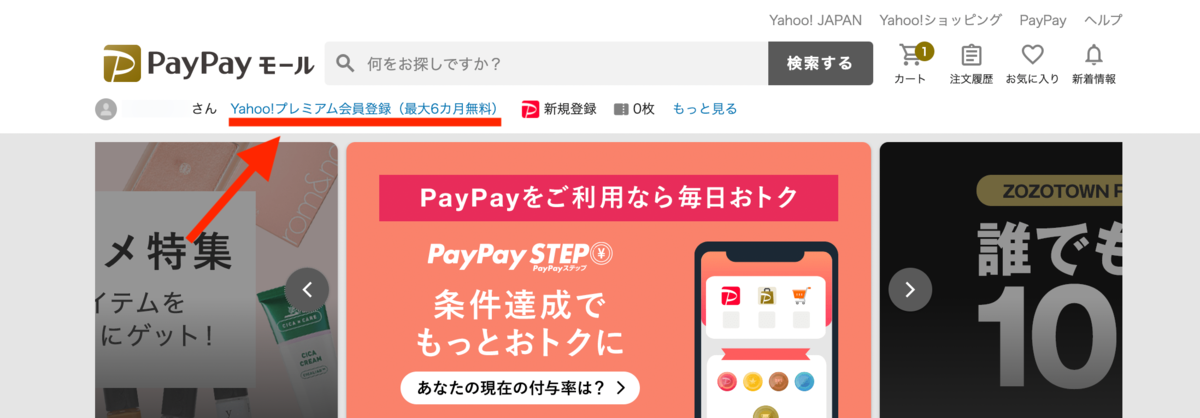This screenshot has height=418, width=1200.
Task: Click the magnifying glass in the search box
Action: tap(345, 63)
